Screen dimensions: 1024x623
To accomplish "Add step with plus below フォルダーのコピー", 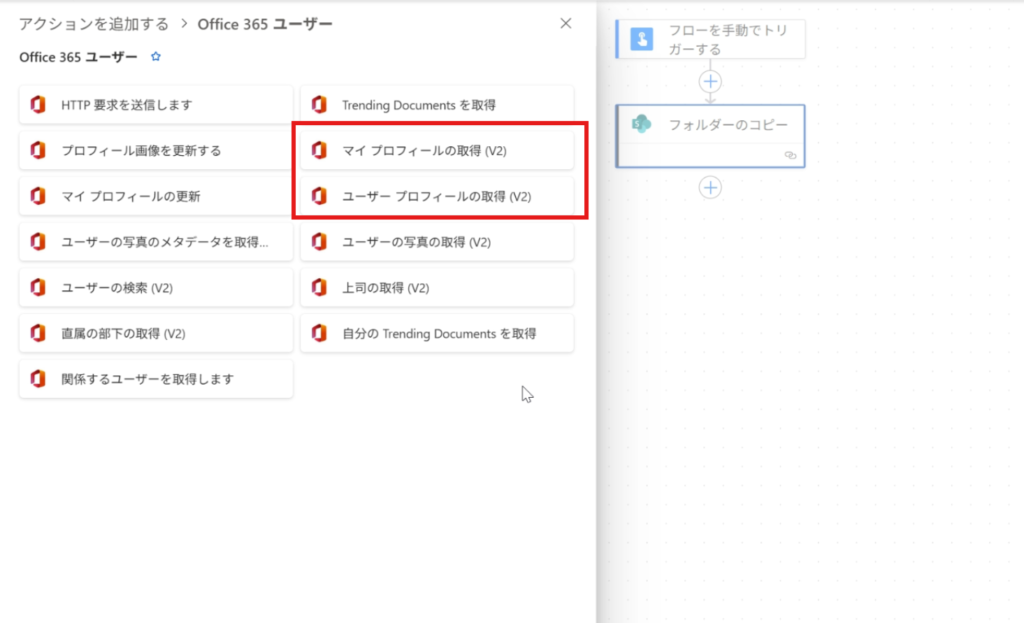I will click(710, 187).
